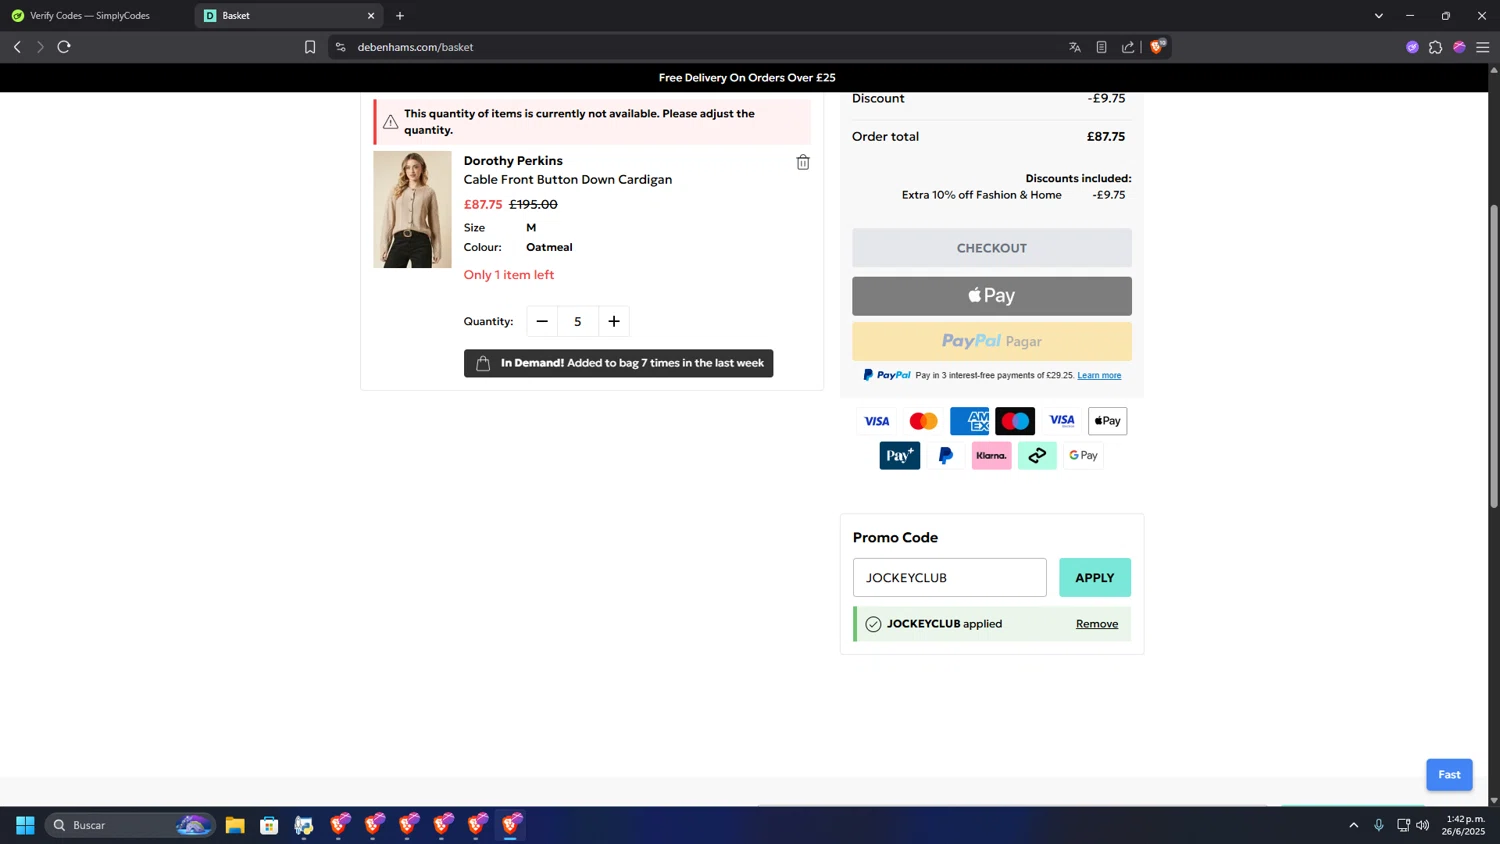
Task: Click the quantity field showing 5
Action: click(x=577, y=321)
